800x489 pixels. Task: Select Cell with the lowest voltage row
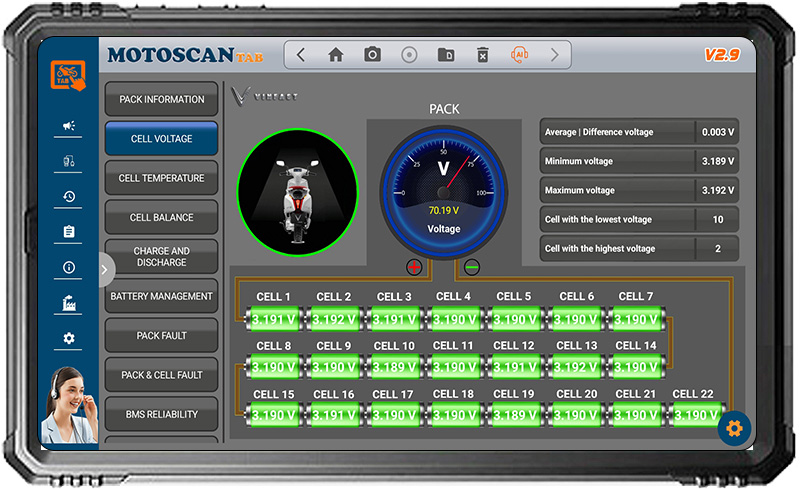(x=639, y=219)
